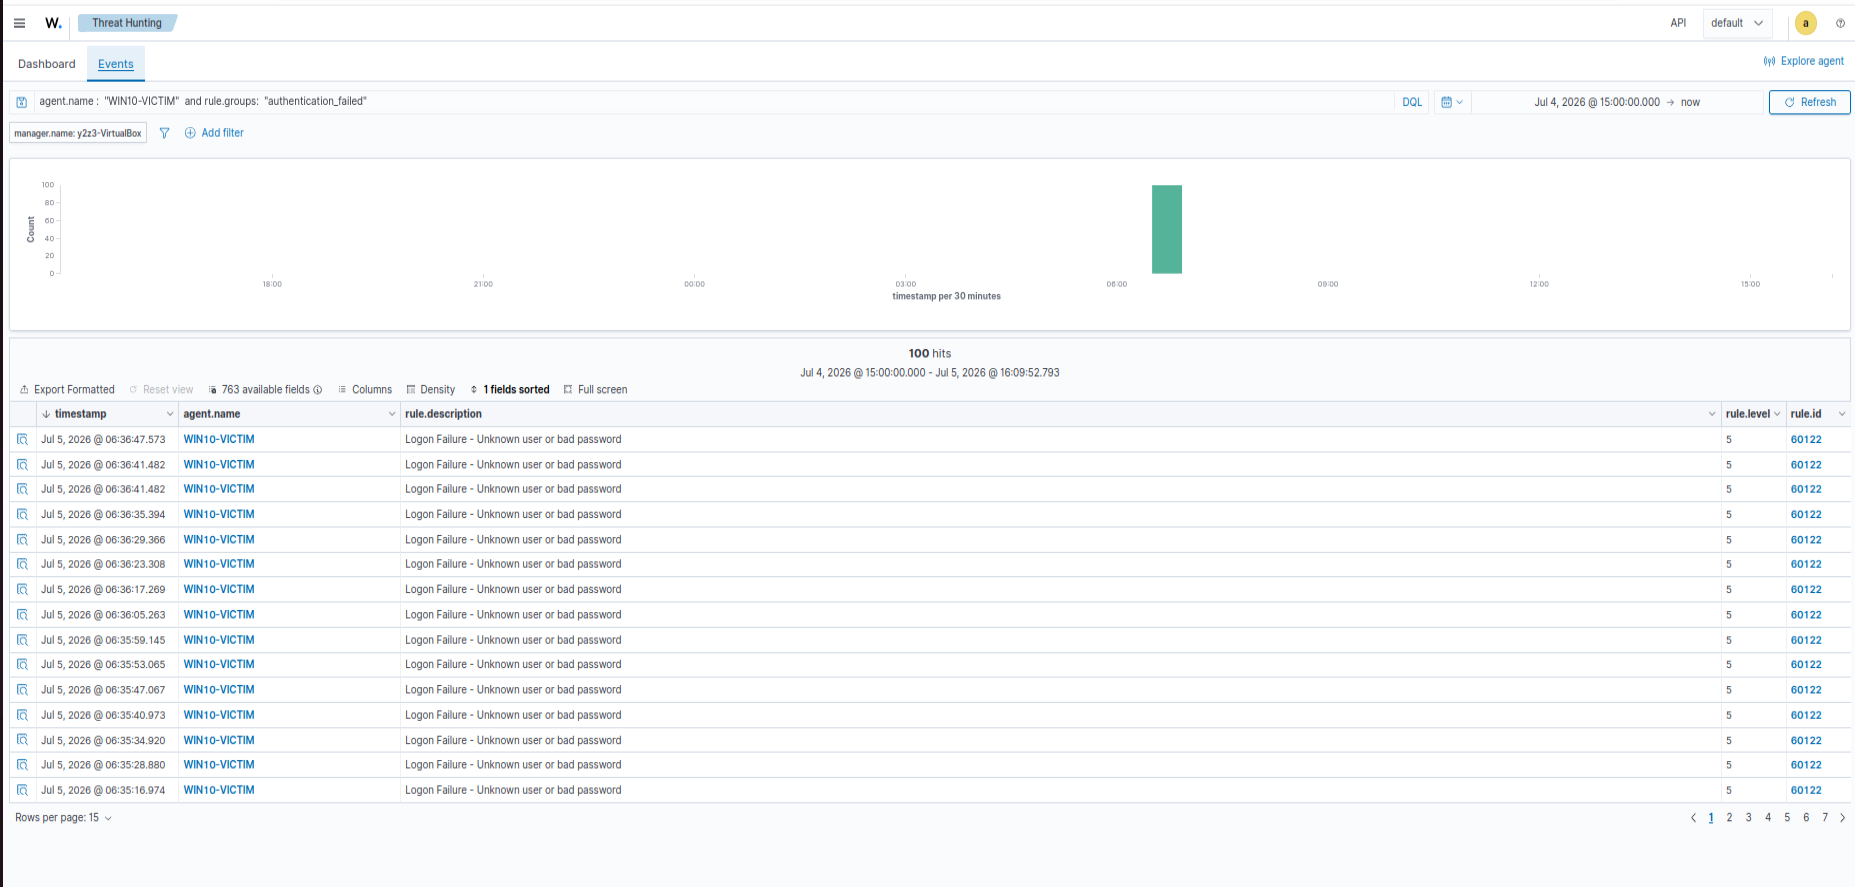Inspect document details for 06:36:29.366 event
1855x887 pixels.
click(x=22, y=539)
